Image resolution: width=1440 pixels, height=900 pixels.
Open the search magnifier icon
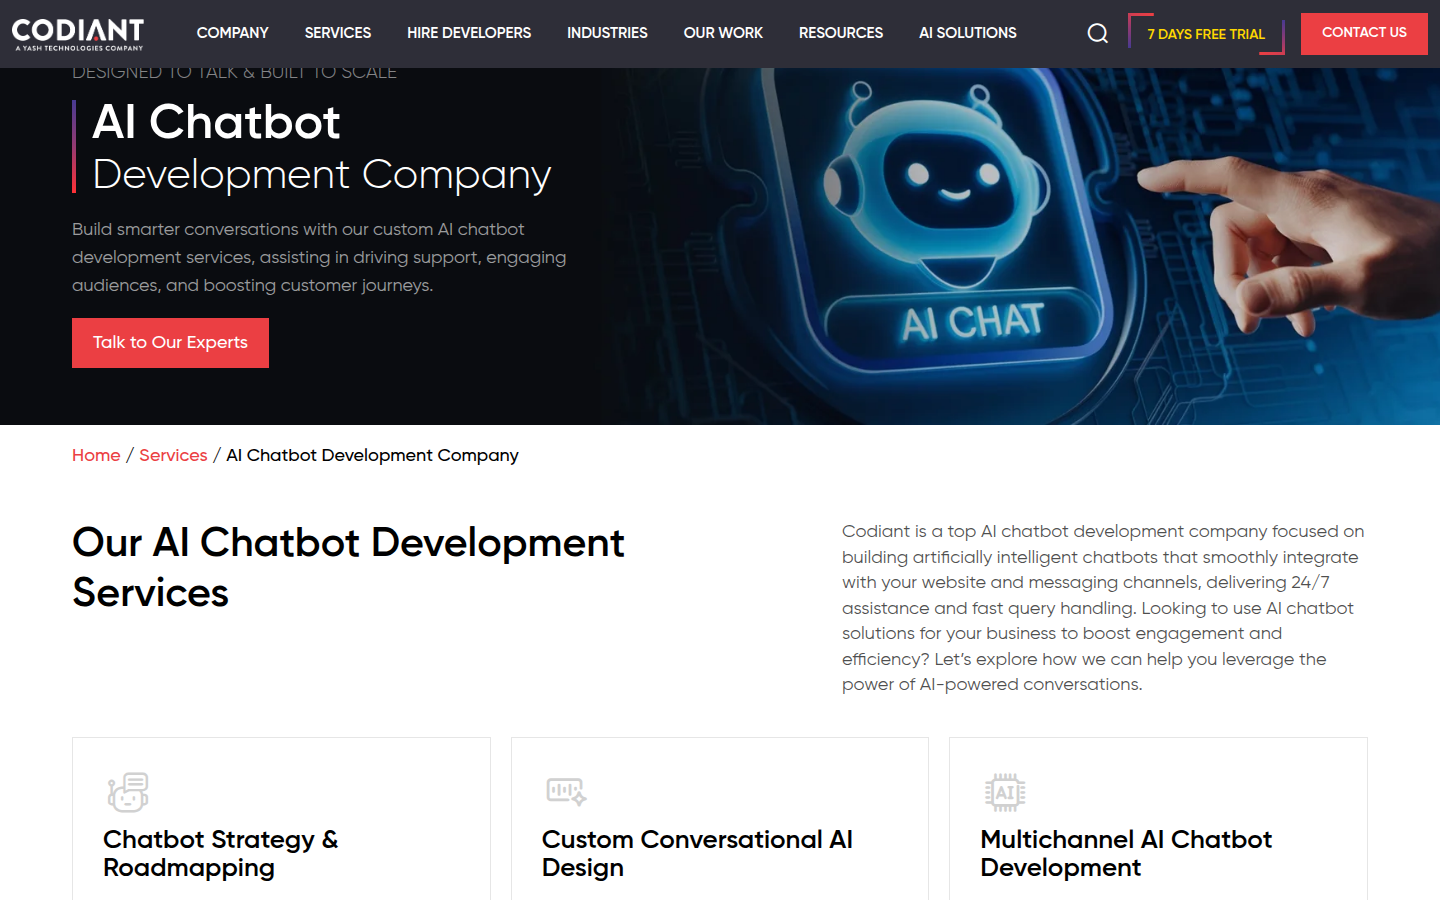point(1097,34)
